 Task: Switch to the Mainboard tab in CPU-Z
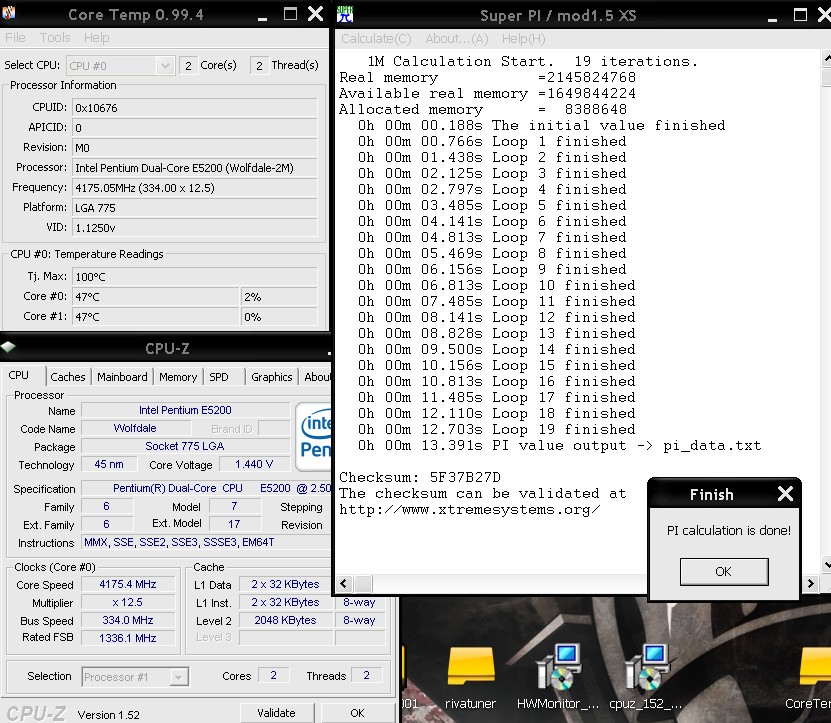click(122, 377)
